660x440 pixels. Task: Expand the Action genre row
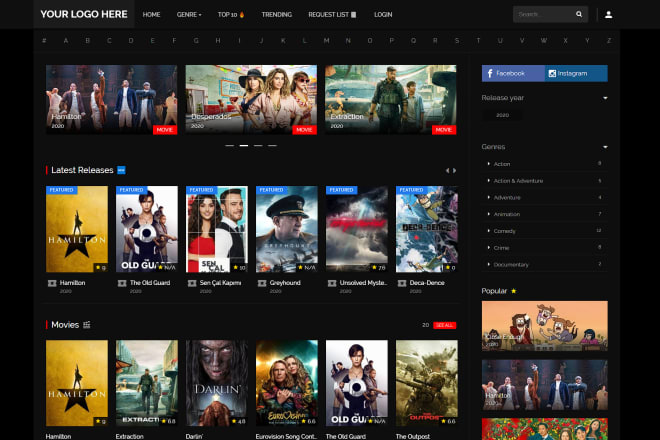tap(545, 164)
